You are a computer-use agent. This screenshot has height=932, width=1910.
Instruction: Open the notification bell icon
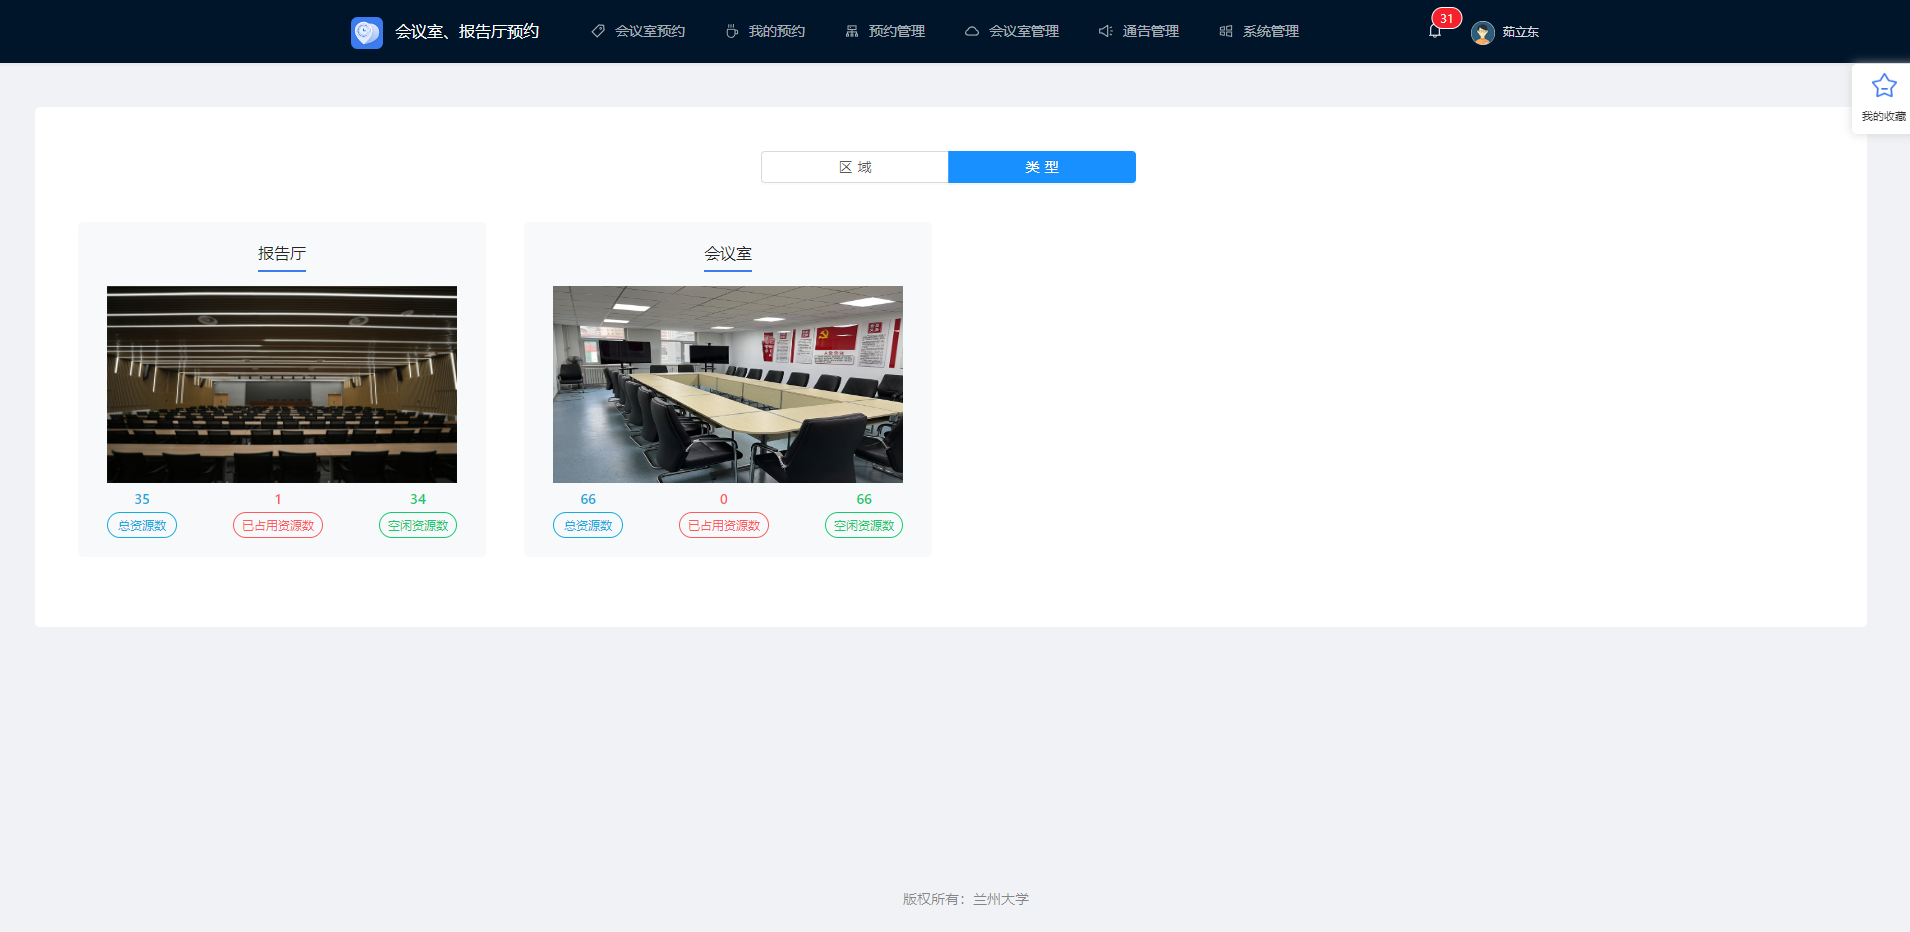coord(1435,32)
